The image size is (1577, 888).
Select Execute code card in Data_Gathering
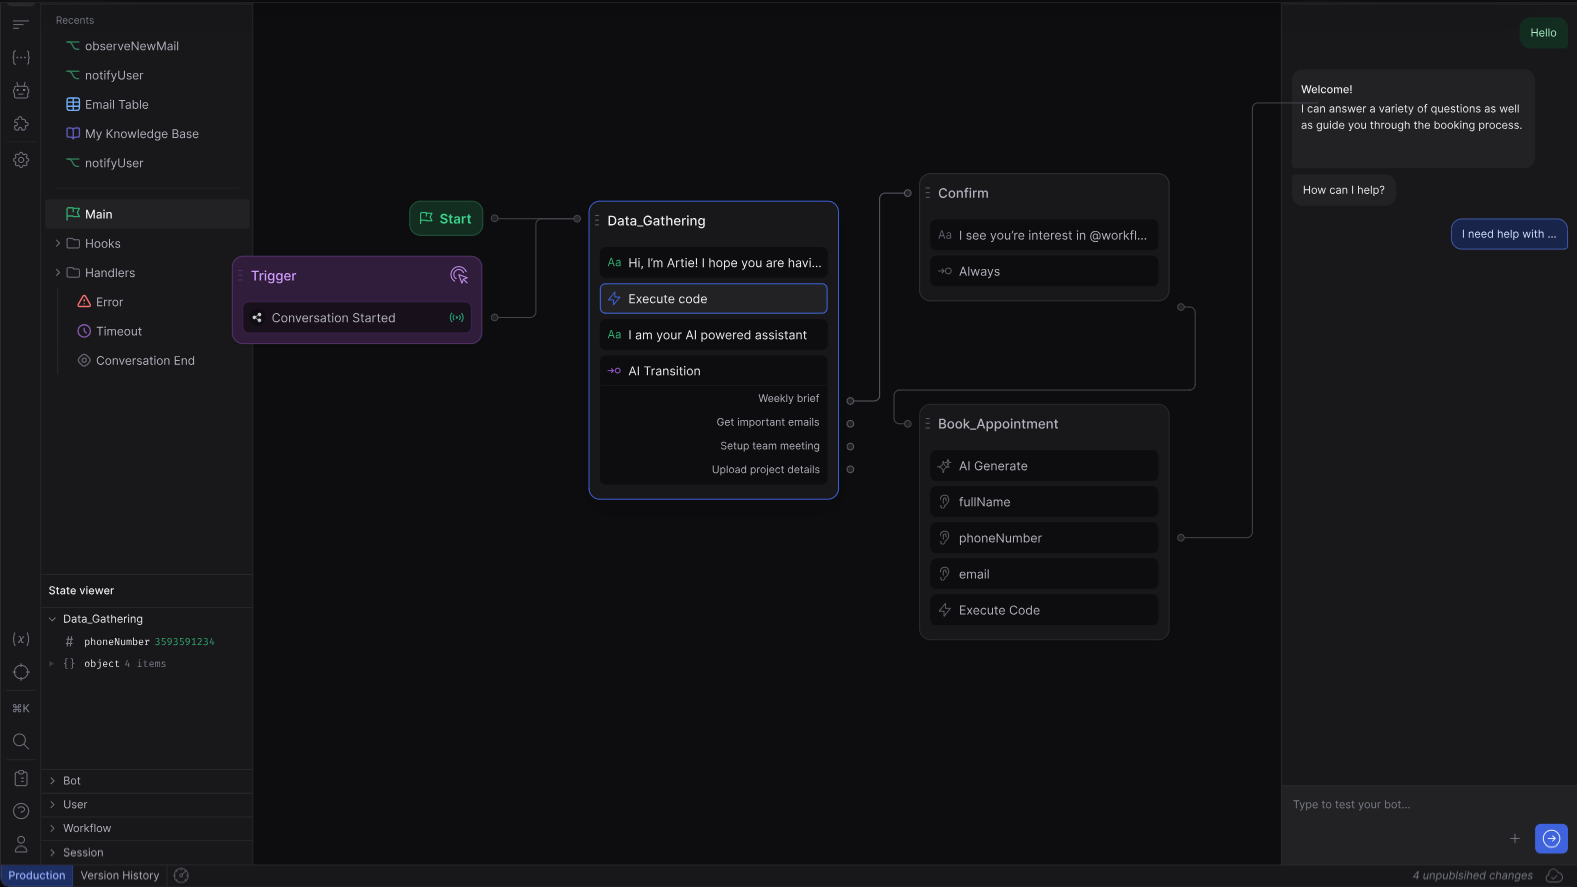point(713,298)
